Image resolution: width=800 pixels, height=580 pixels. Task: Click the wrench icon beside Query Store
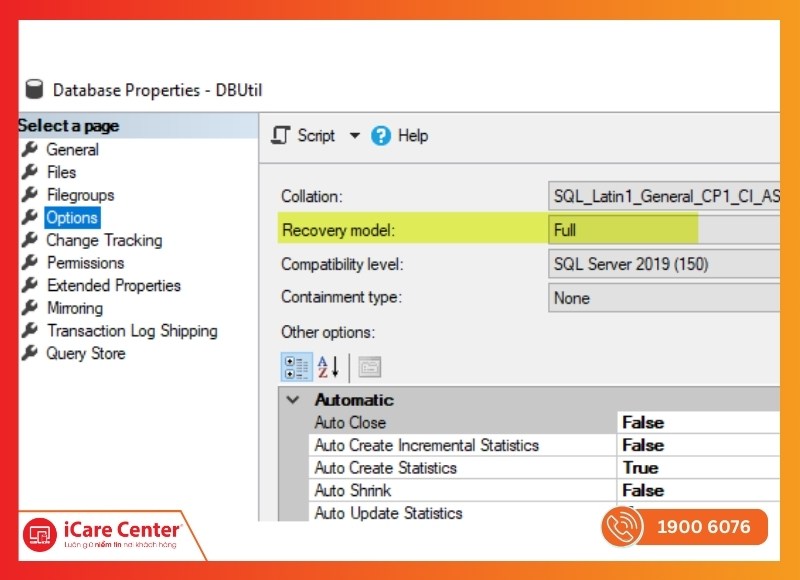(x=30, y=352)
